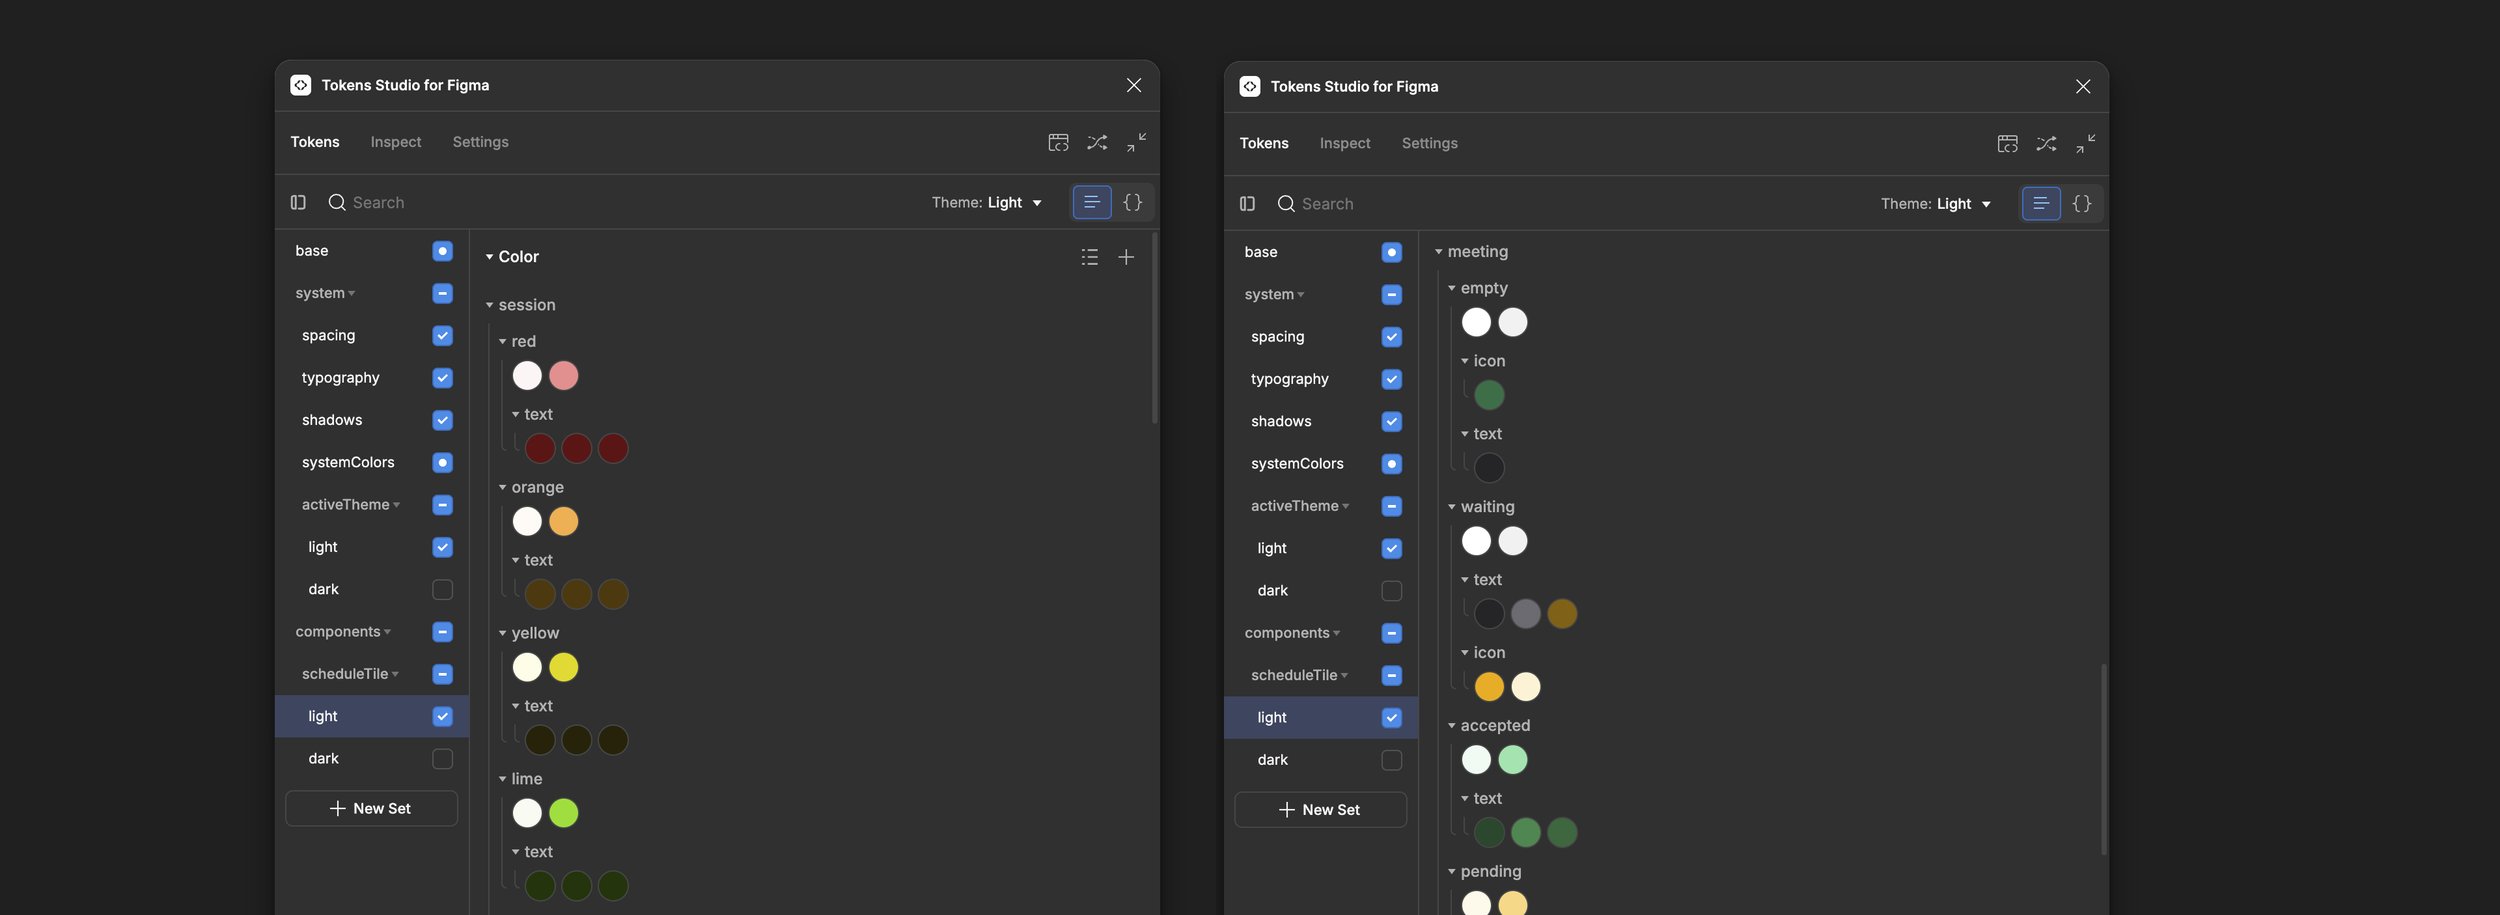
Task: Toggle system group checkbox in right window
Action: [1391, 295]
